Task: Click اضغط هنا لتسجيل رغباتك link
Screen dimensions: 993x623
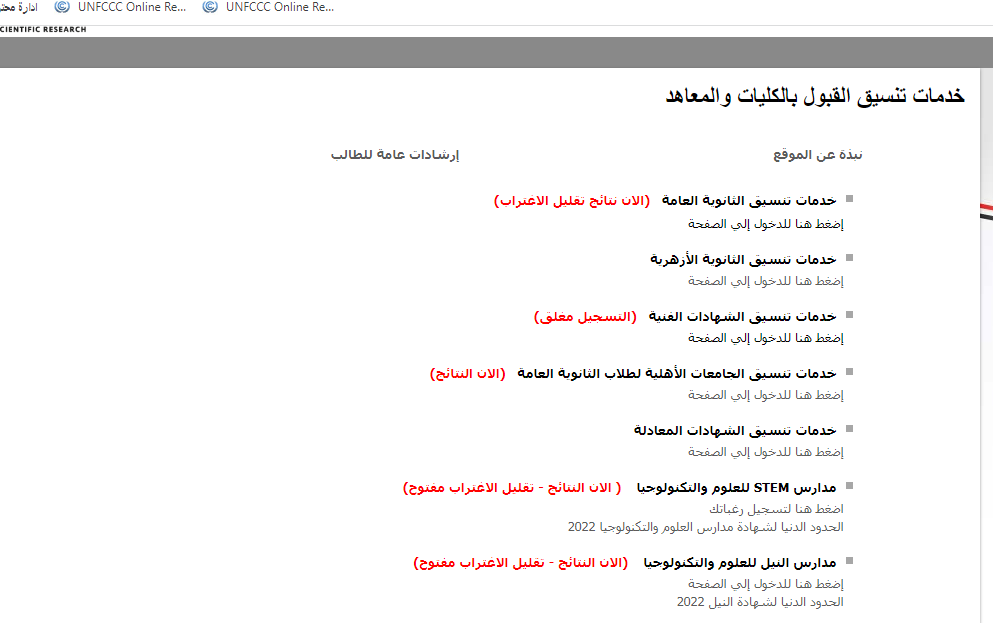Action: 777,509
